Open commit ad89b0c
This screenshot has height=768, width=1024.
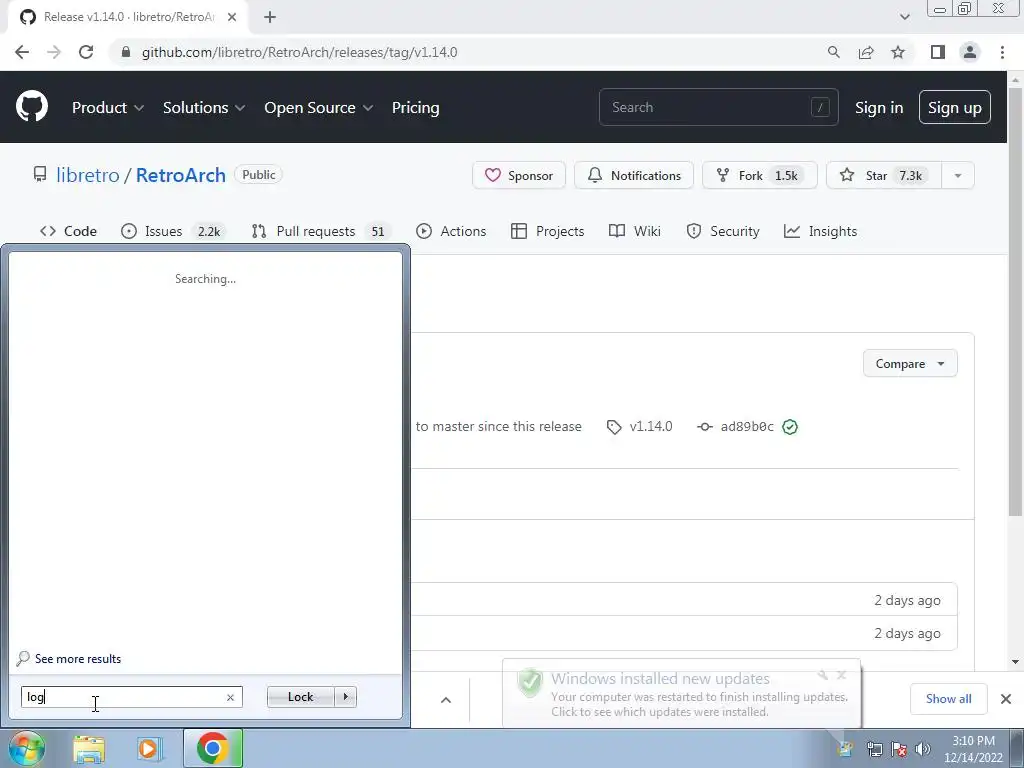click(747, 427)
